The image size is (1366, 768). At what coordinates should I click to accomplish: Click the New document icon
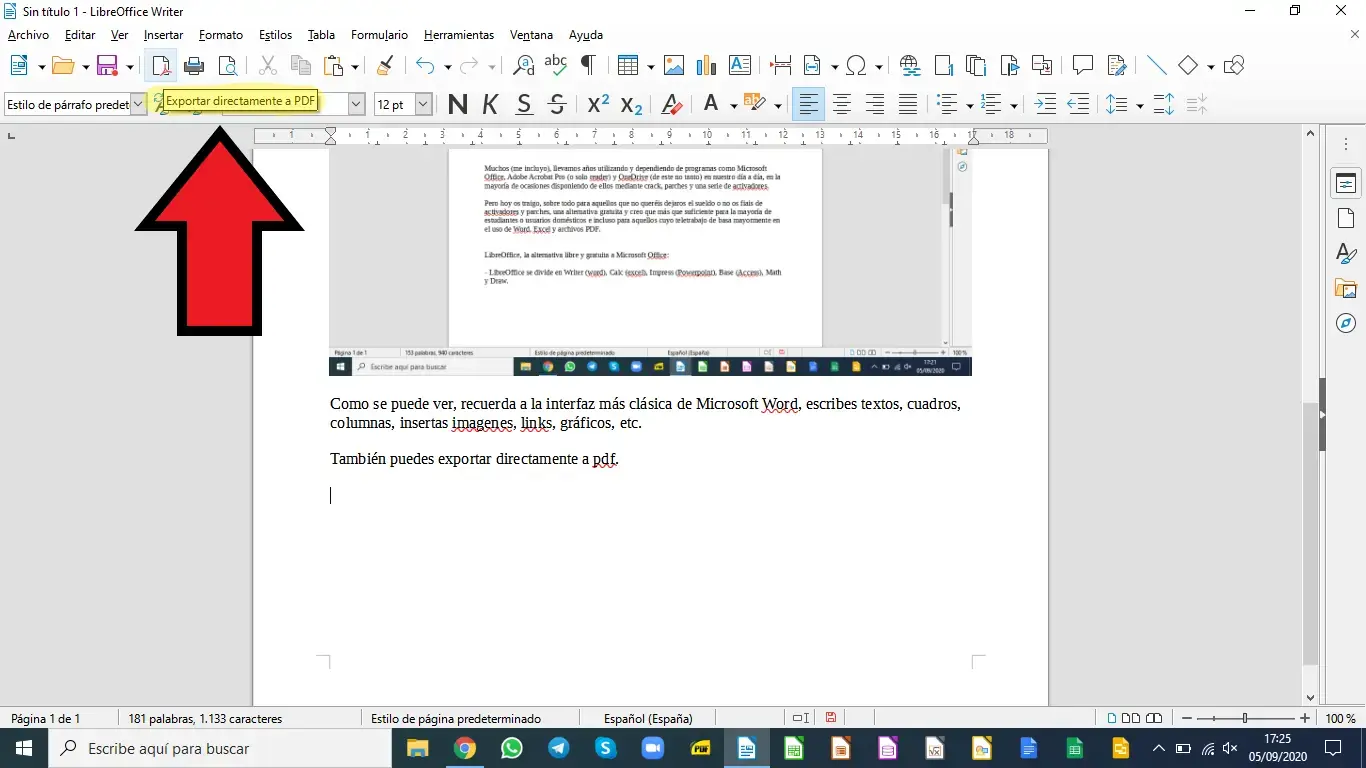pyautogui.click(x=19, y=66)
